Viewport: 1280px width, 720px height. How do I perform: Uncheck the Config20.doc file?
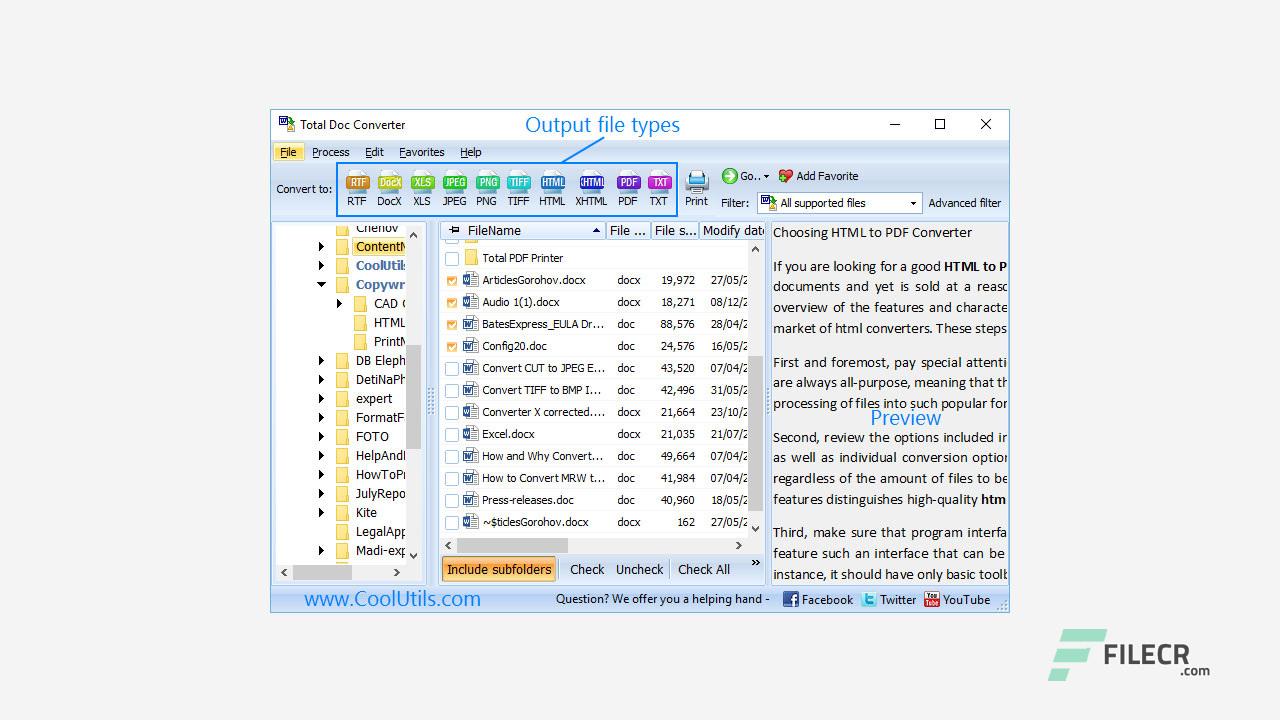point(451,346)
